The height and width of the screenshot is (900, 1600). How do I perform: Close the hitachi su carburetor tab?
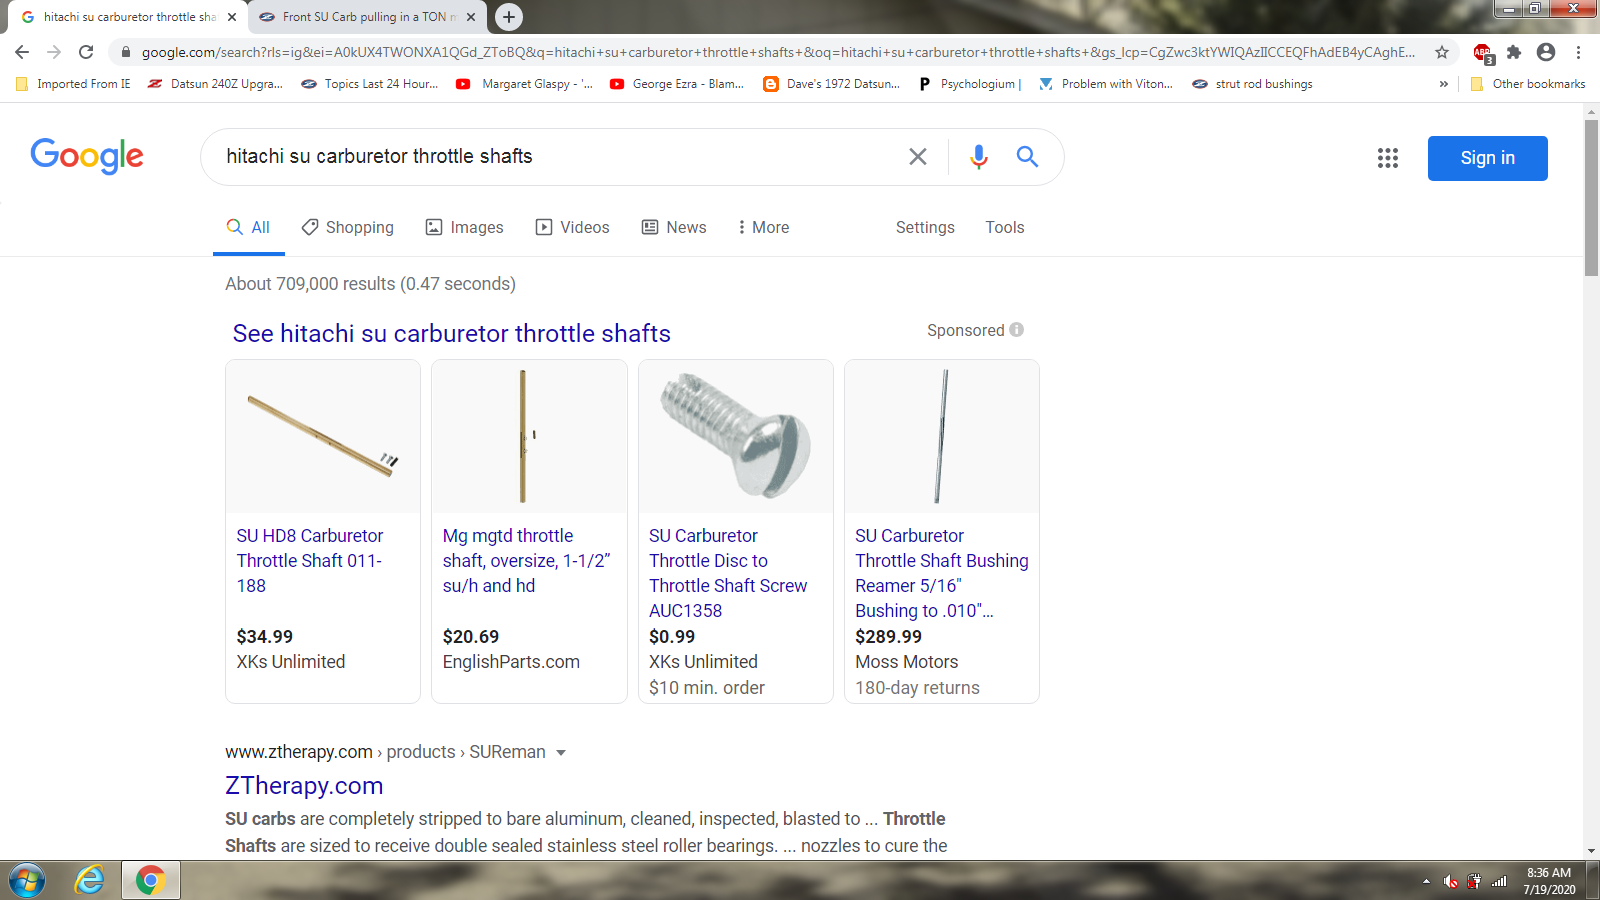[232, 17]
